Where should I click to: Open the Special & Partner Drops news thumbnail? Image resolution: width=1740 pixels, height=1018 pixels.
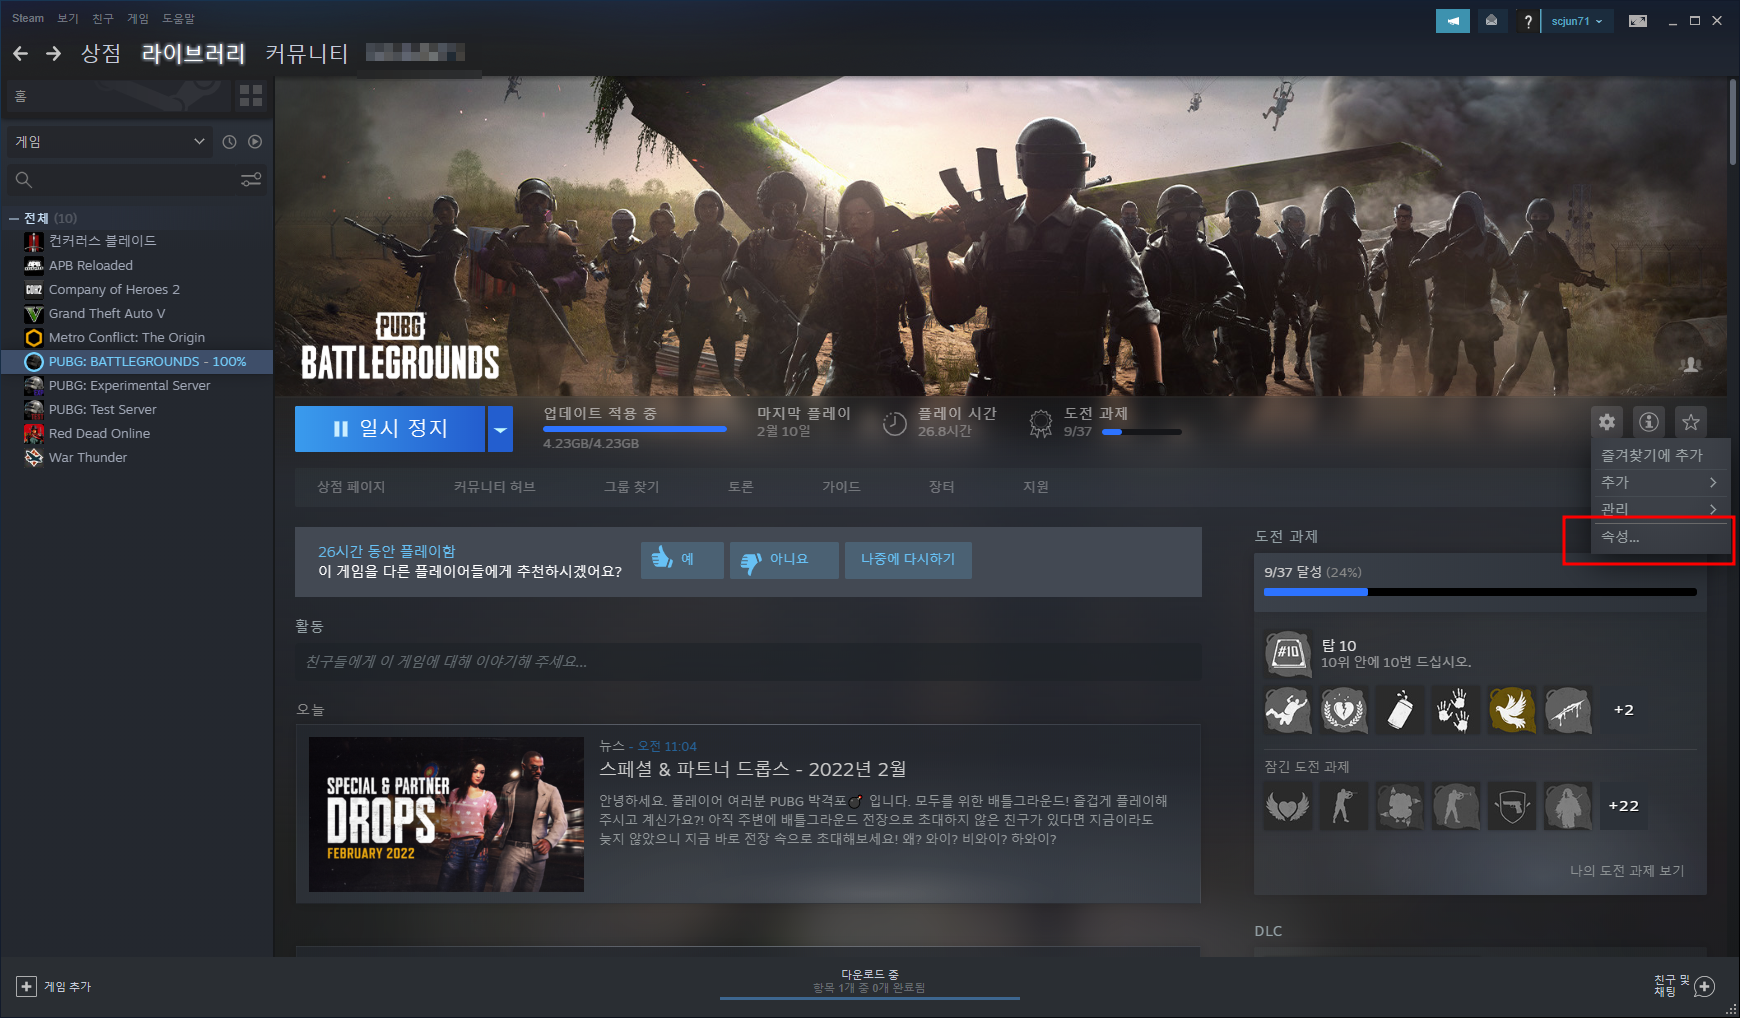pyautogui.click(x=446, y=814)
